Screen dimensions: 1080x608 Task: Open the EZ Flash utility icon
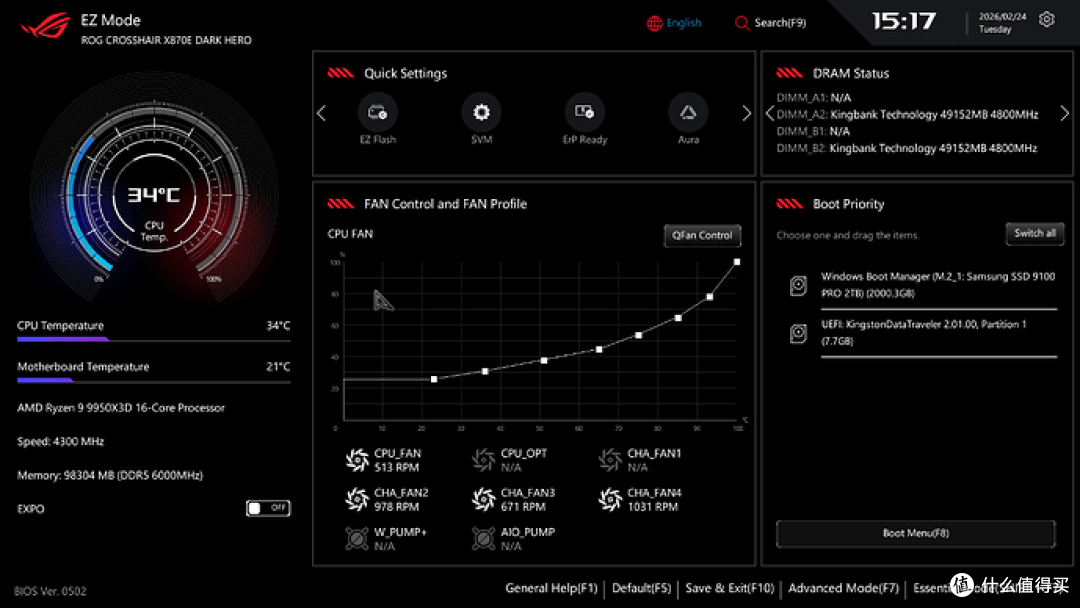click(x=377, y=112)
